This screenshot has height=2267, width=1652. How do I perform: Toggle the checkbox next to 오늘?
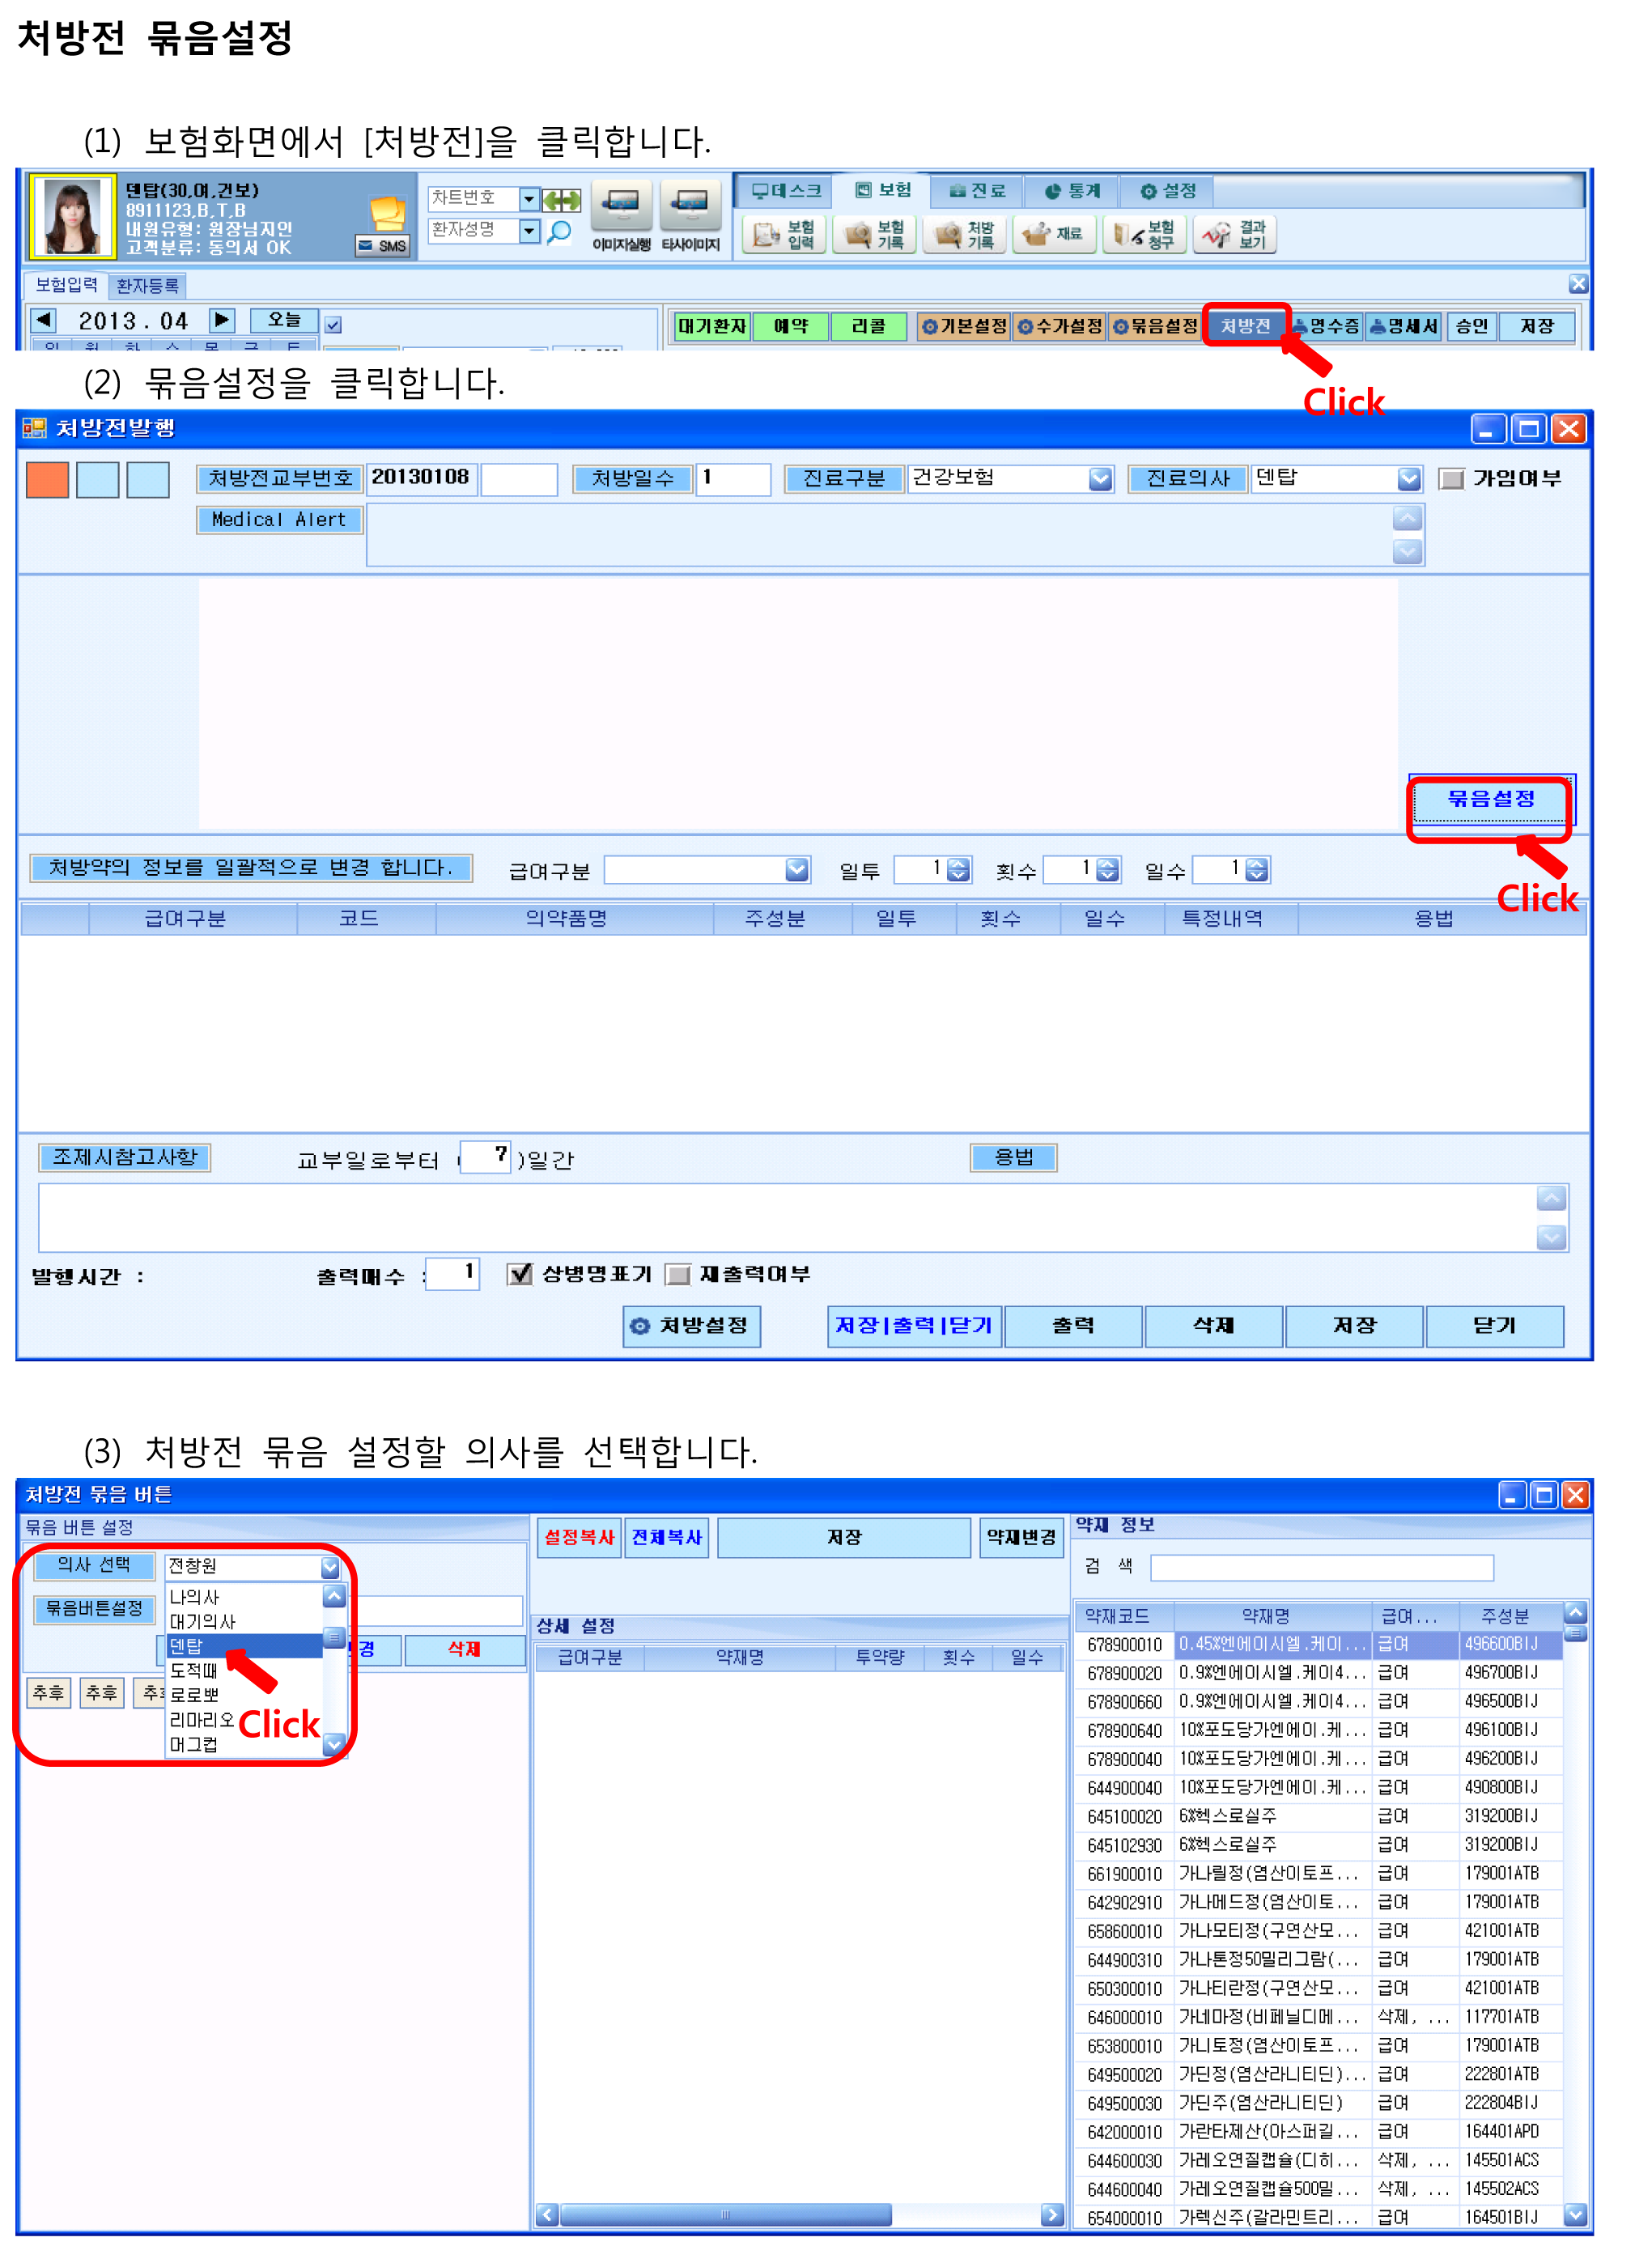point(333,325)
